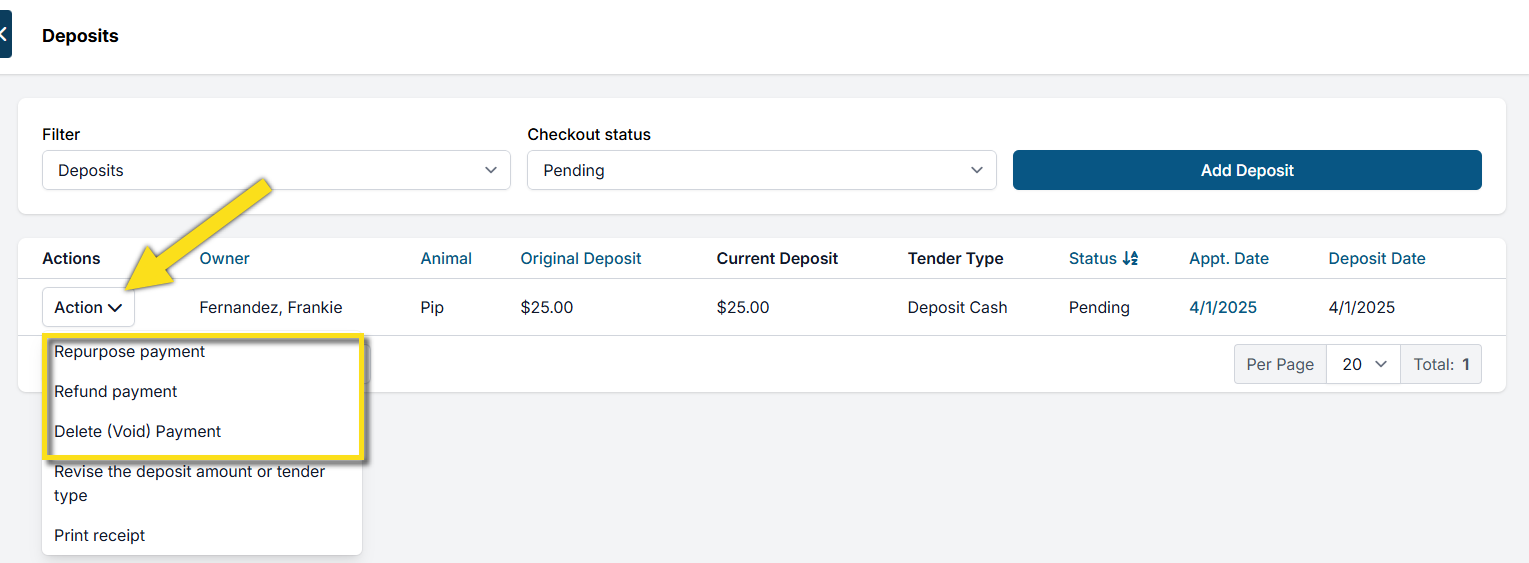Select Delete (Void) Payment option
This screenshot has width=1529, height=563.
point(138,432)
